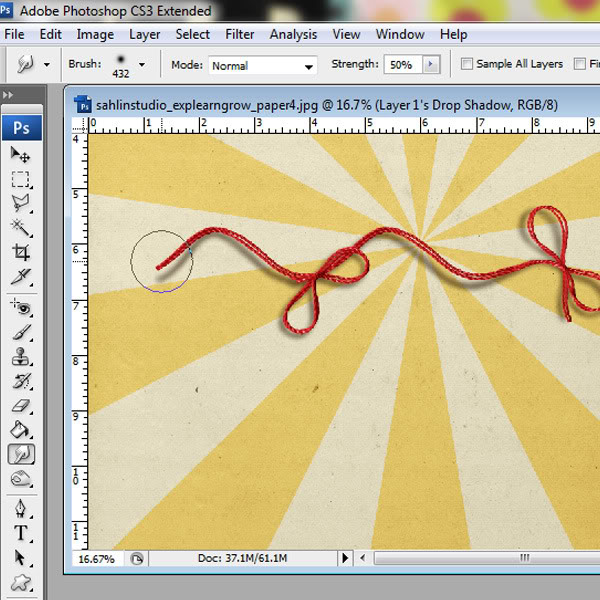Viewport: 600px width, 600px height.
Task: Select the History Brush tool
Action: (21, 381)
